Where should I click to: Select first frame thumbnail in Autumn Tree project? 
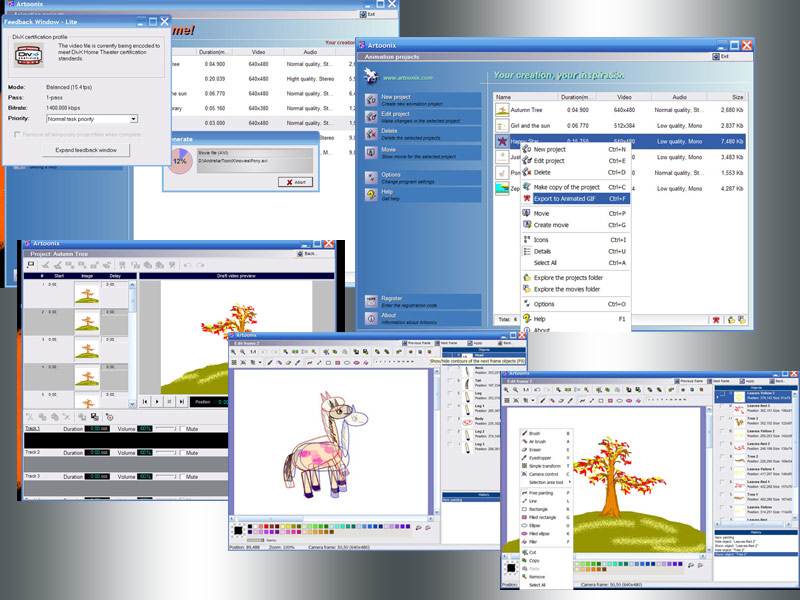coord(87,293)
